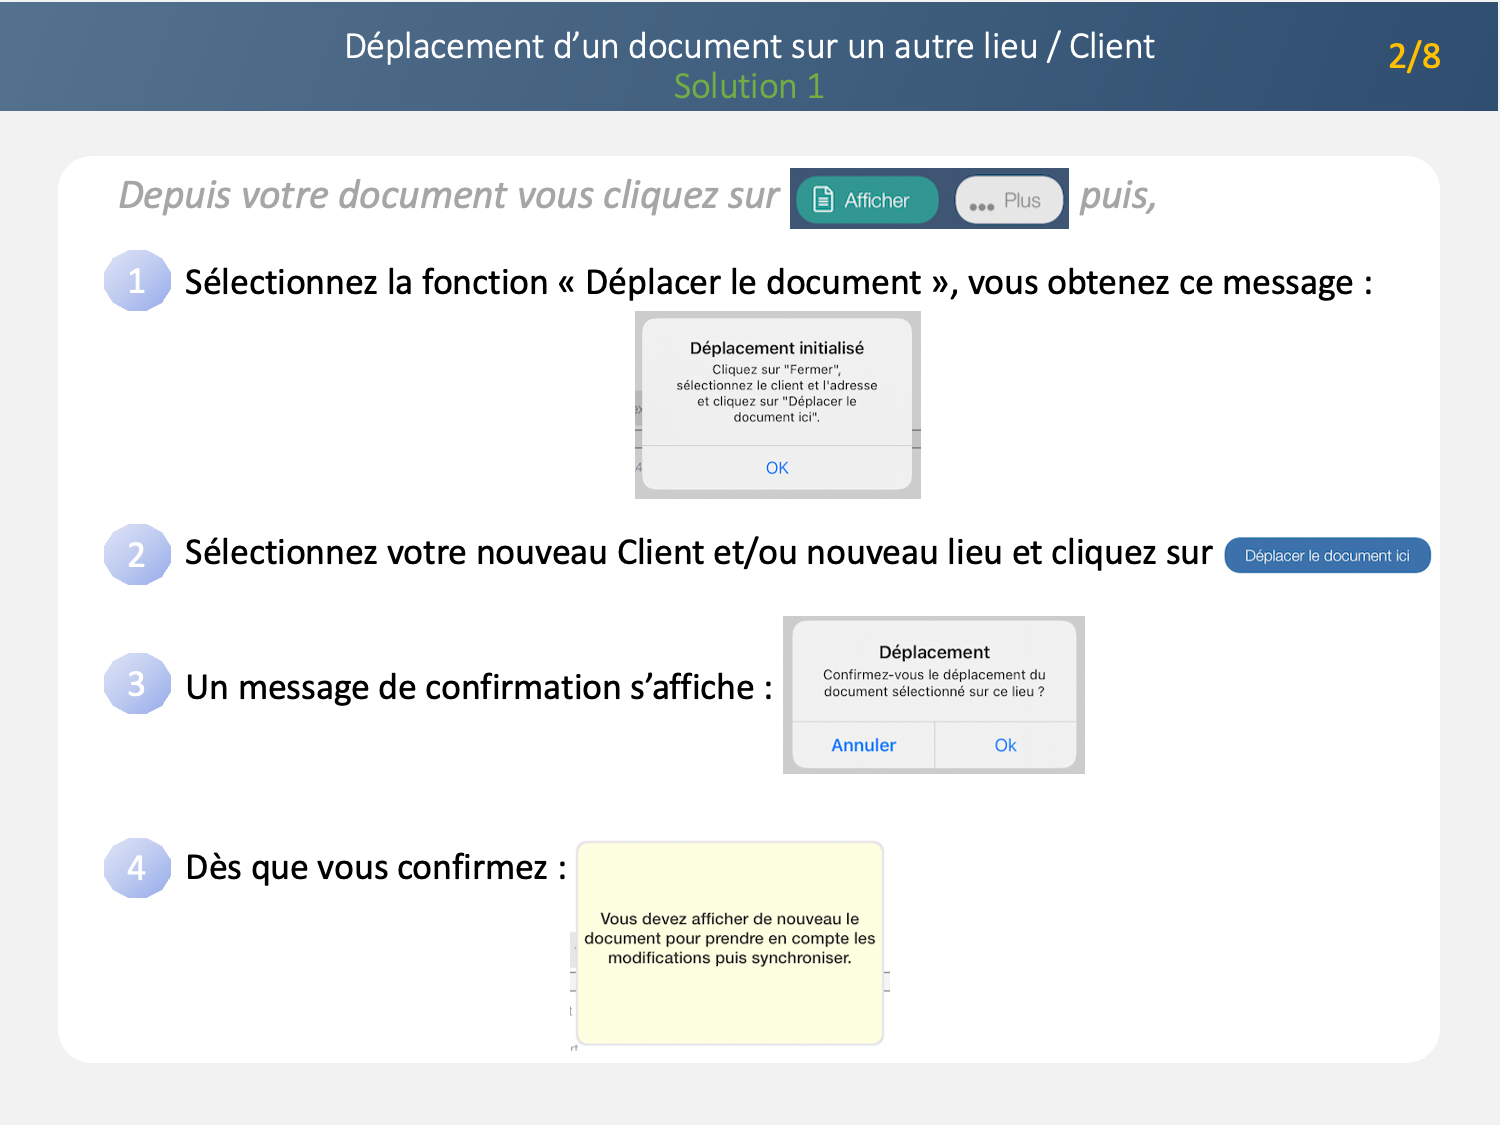The image size is (1500, 1125).
Task: Click the yellow synchronisation notice box
Action: click(x=730, y=942)
